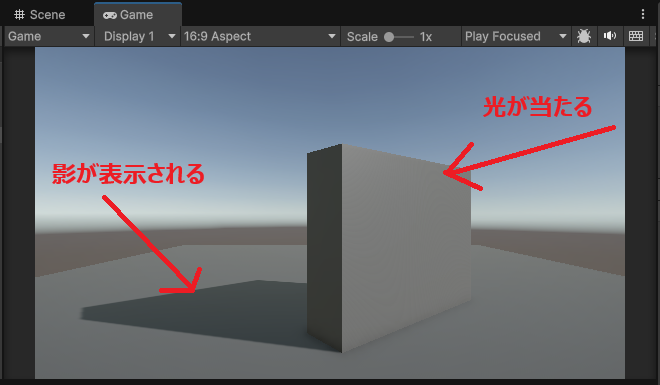The width and height of the screenshot is (660, 385).
Task: Click the 1x scale value
Action: (426, 37)
